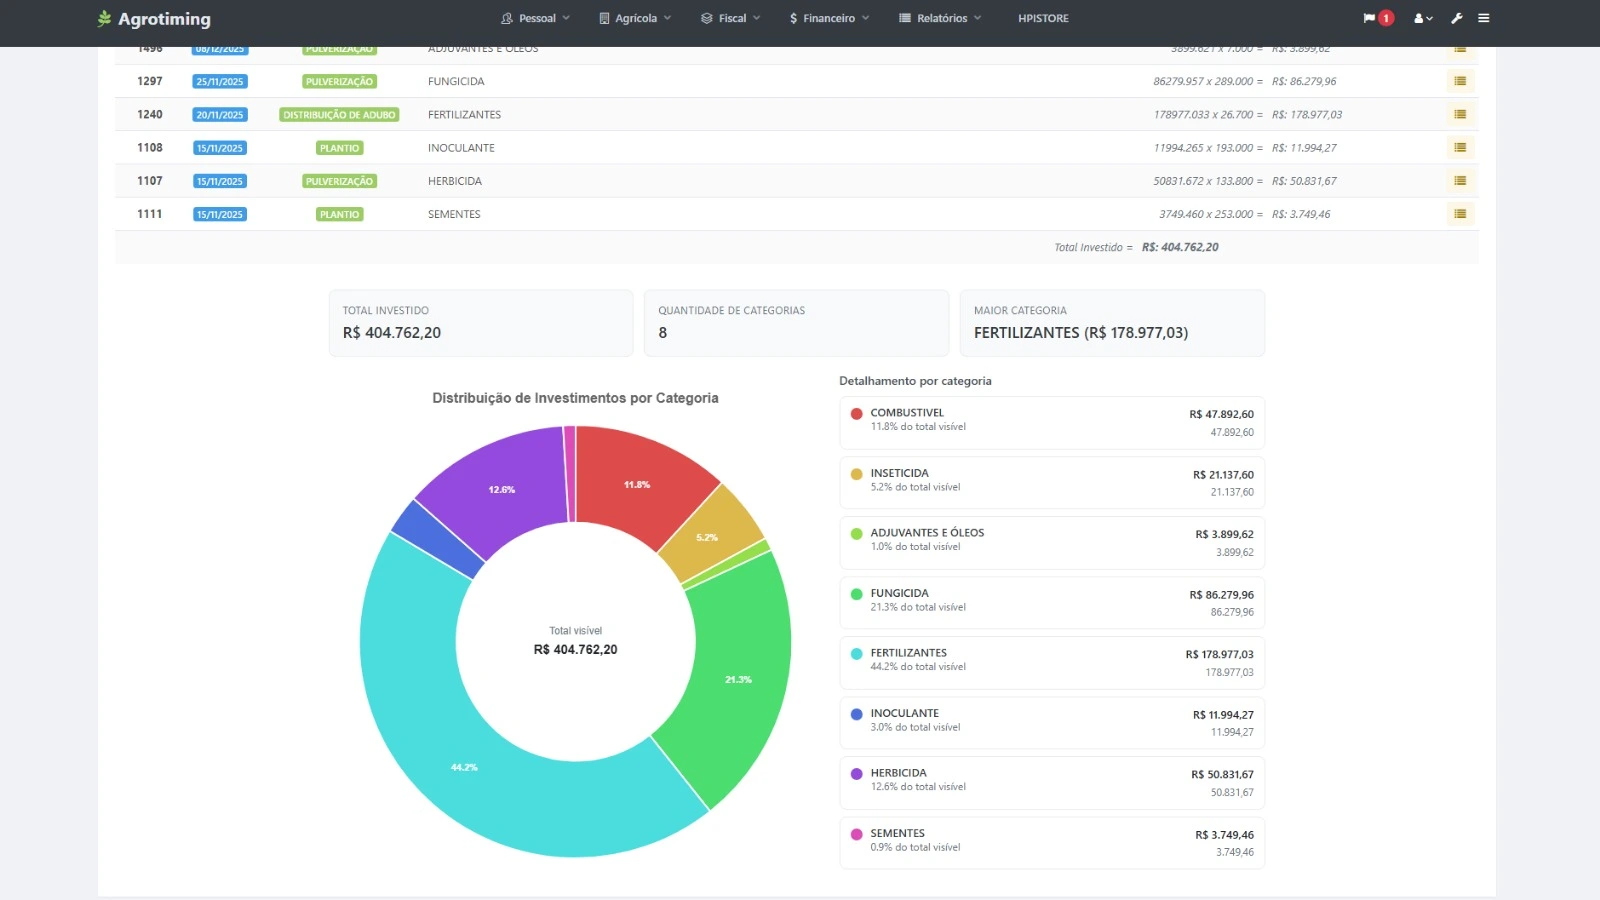Open details list icon for FUNGICIDA row

pos(1460,81)
